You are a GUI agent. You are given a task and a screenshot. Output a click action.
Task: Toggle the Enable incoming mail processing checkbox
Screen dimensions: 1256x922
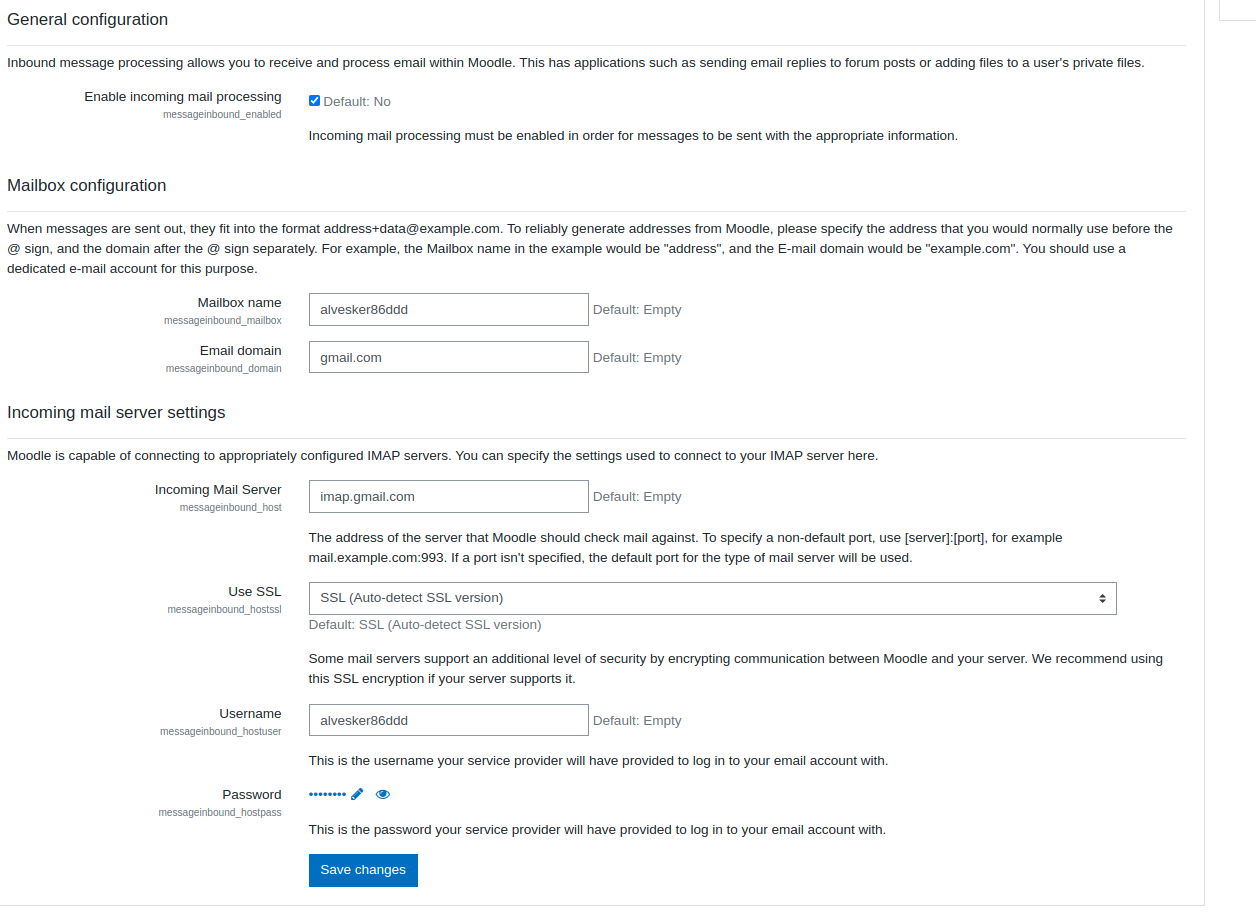pos(314,101)
